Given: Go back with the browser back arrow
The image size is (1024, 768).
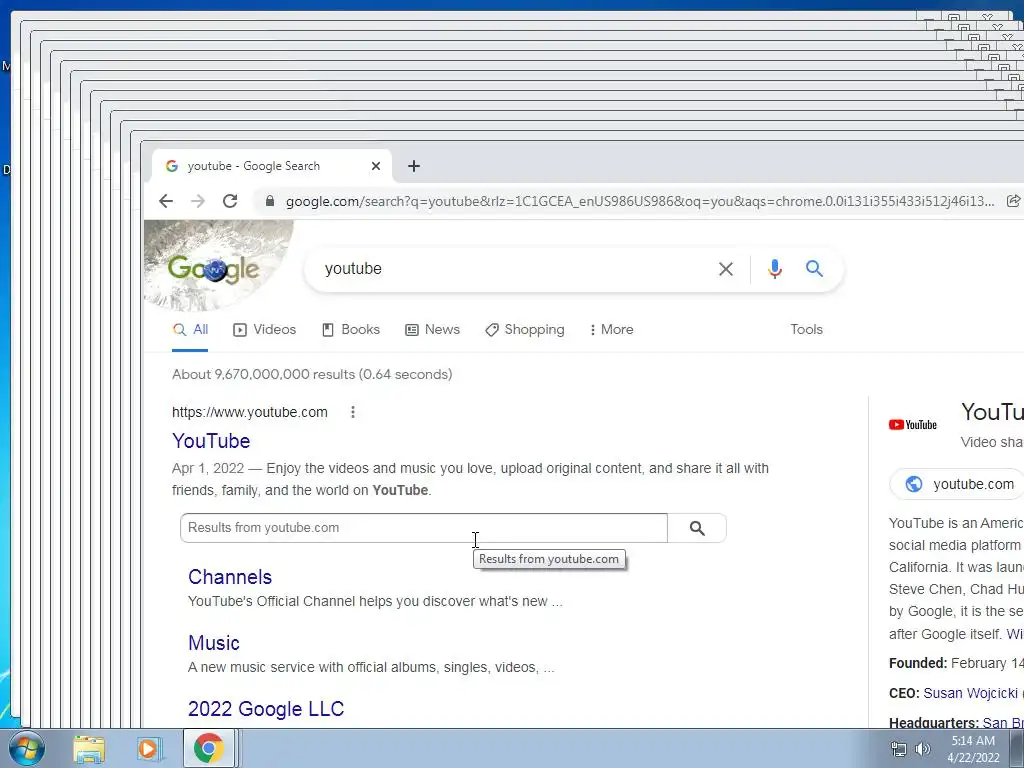Looking at the screenshot, I should click(x=166, y=201).
